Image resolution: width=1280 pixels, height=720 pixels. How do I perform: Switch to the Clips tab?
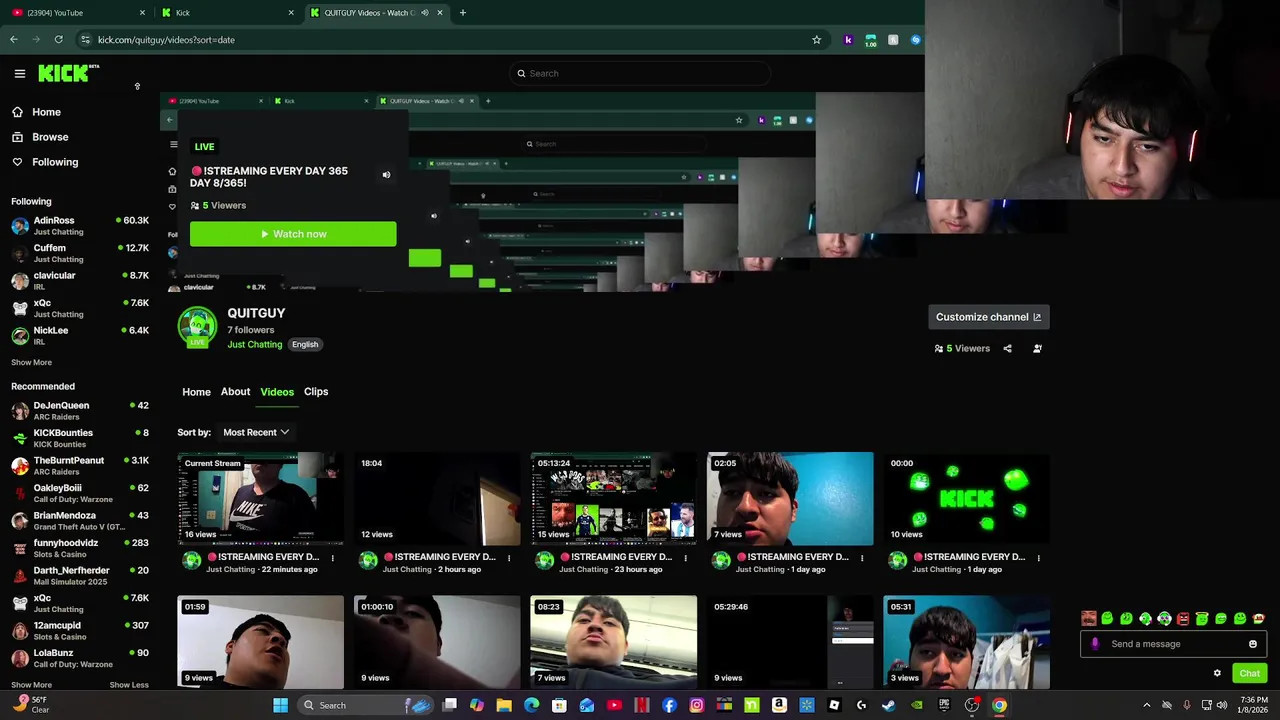click(x=316, y=392)
